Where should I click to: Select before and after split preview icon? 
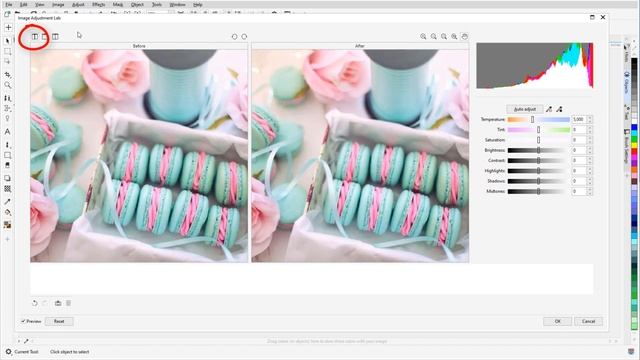click(x=55, y=37)
